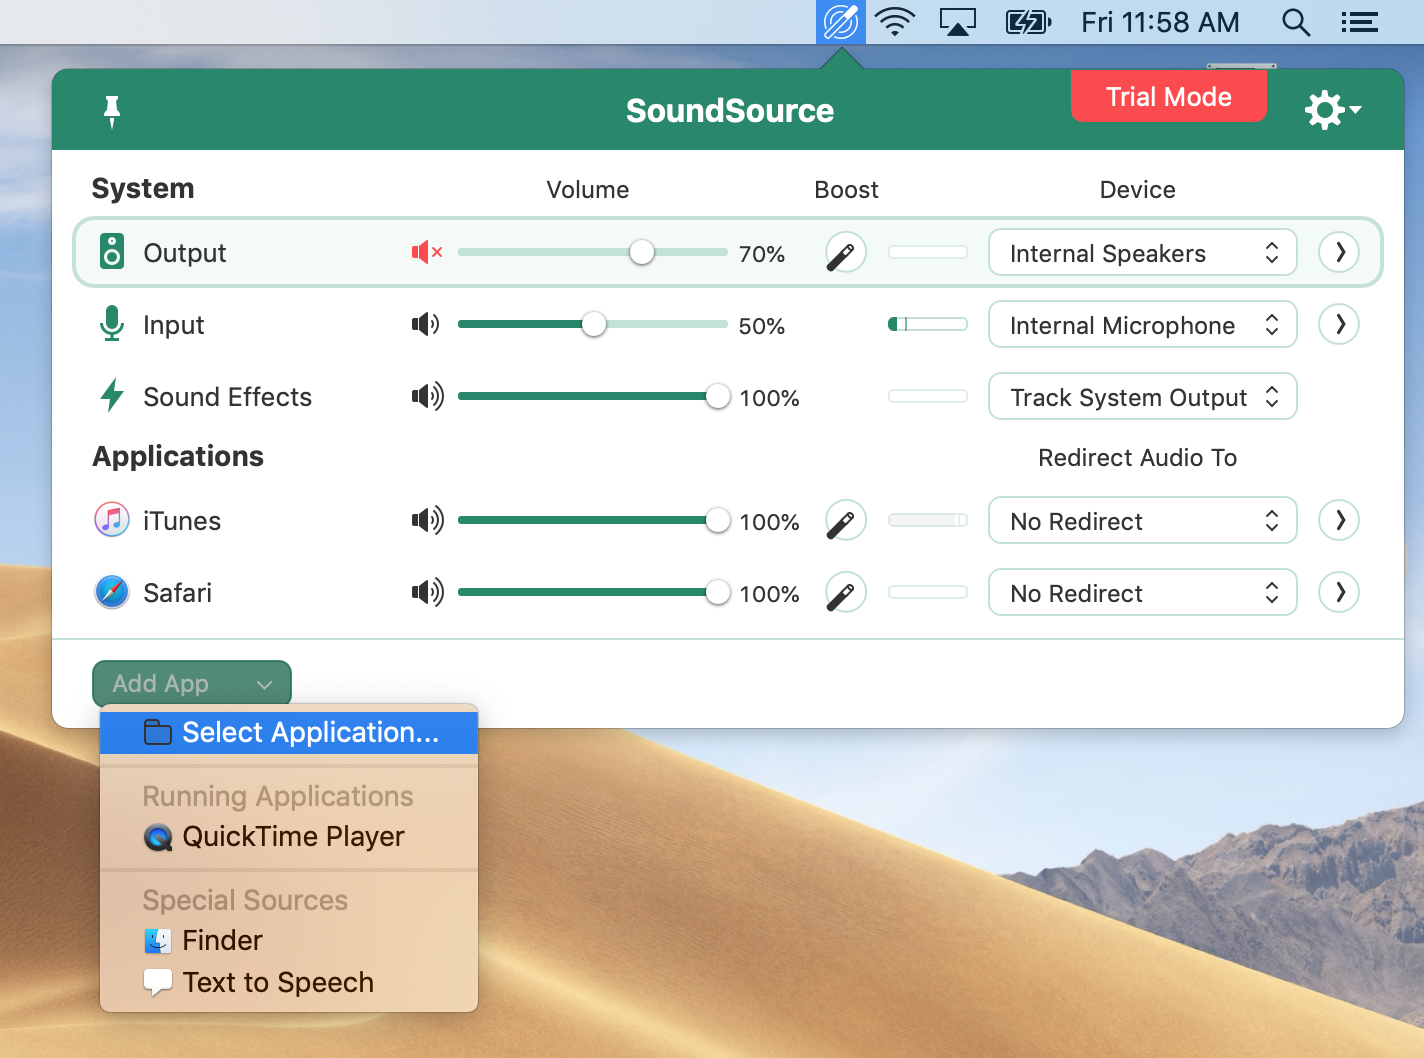Click the Safari level meter
Screen dimensions: 1424x1058
tap(928, 592)
